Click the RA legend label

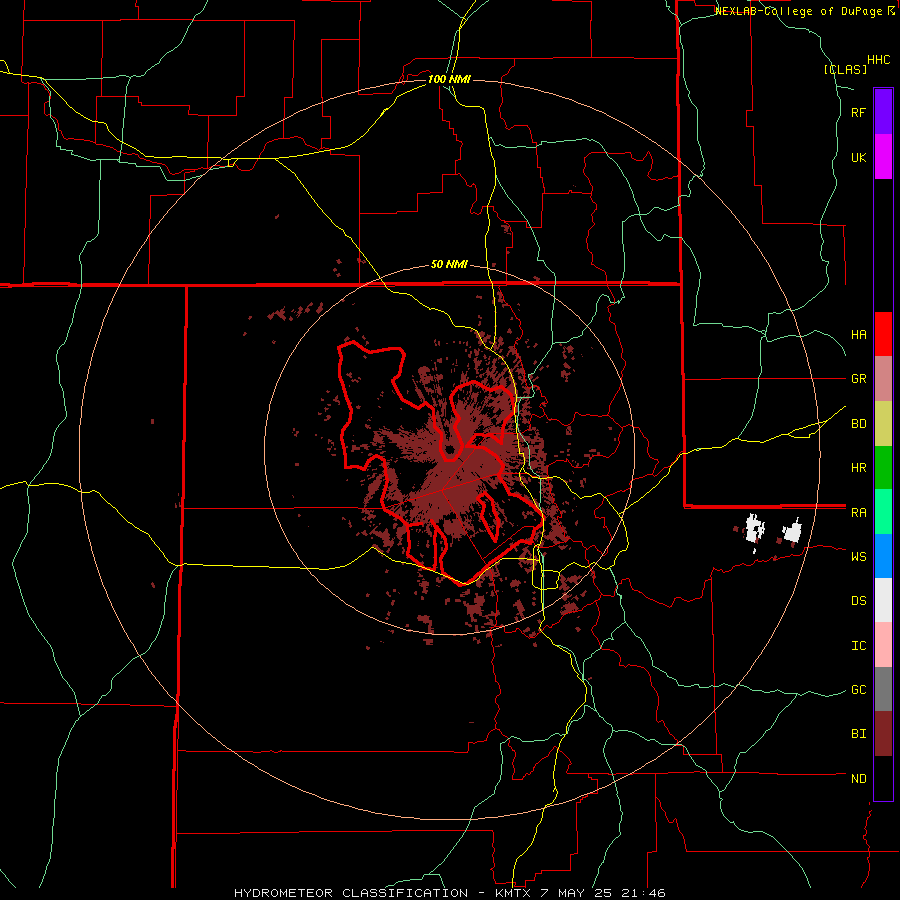(858, 513)
